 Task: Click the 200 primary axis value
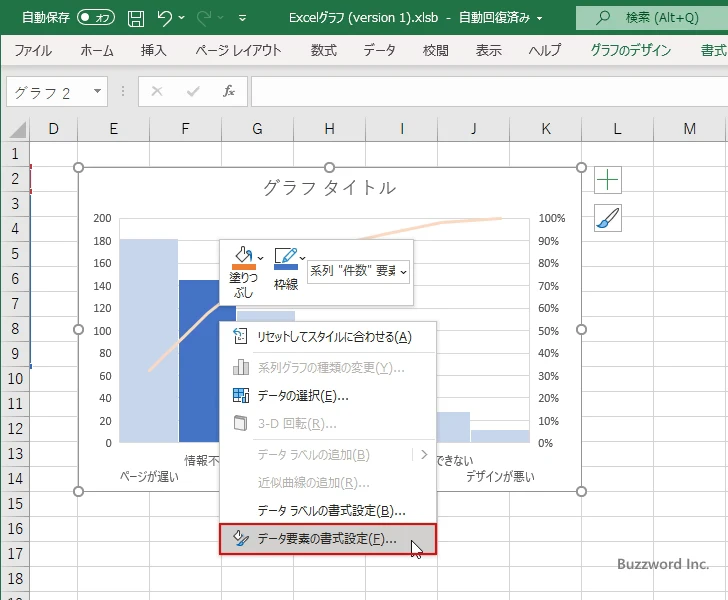pos(102,218)
